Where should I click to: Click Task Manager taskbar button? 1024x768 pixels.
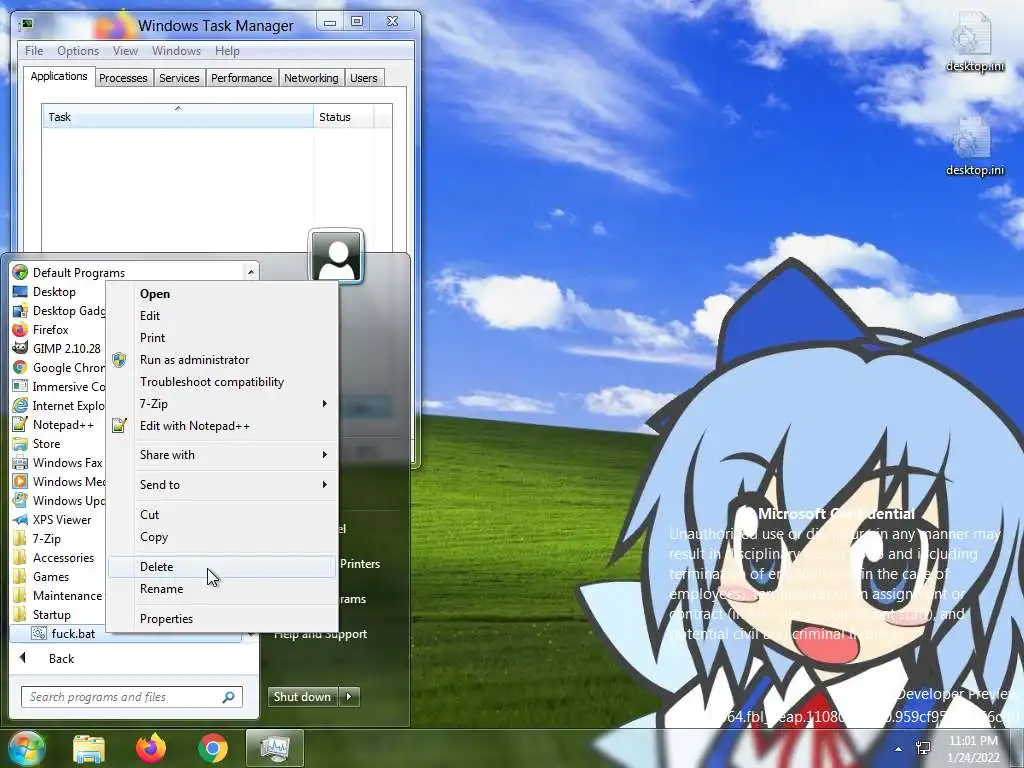tap(275, 748)
